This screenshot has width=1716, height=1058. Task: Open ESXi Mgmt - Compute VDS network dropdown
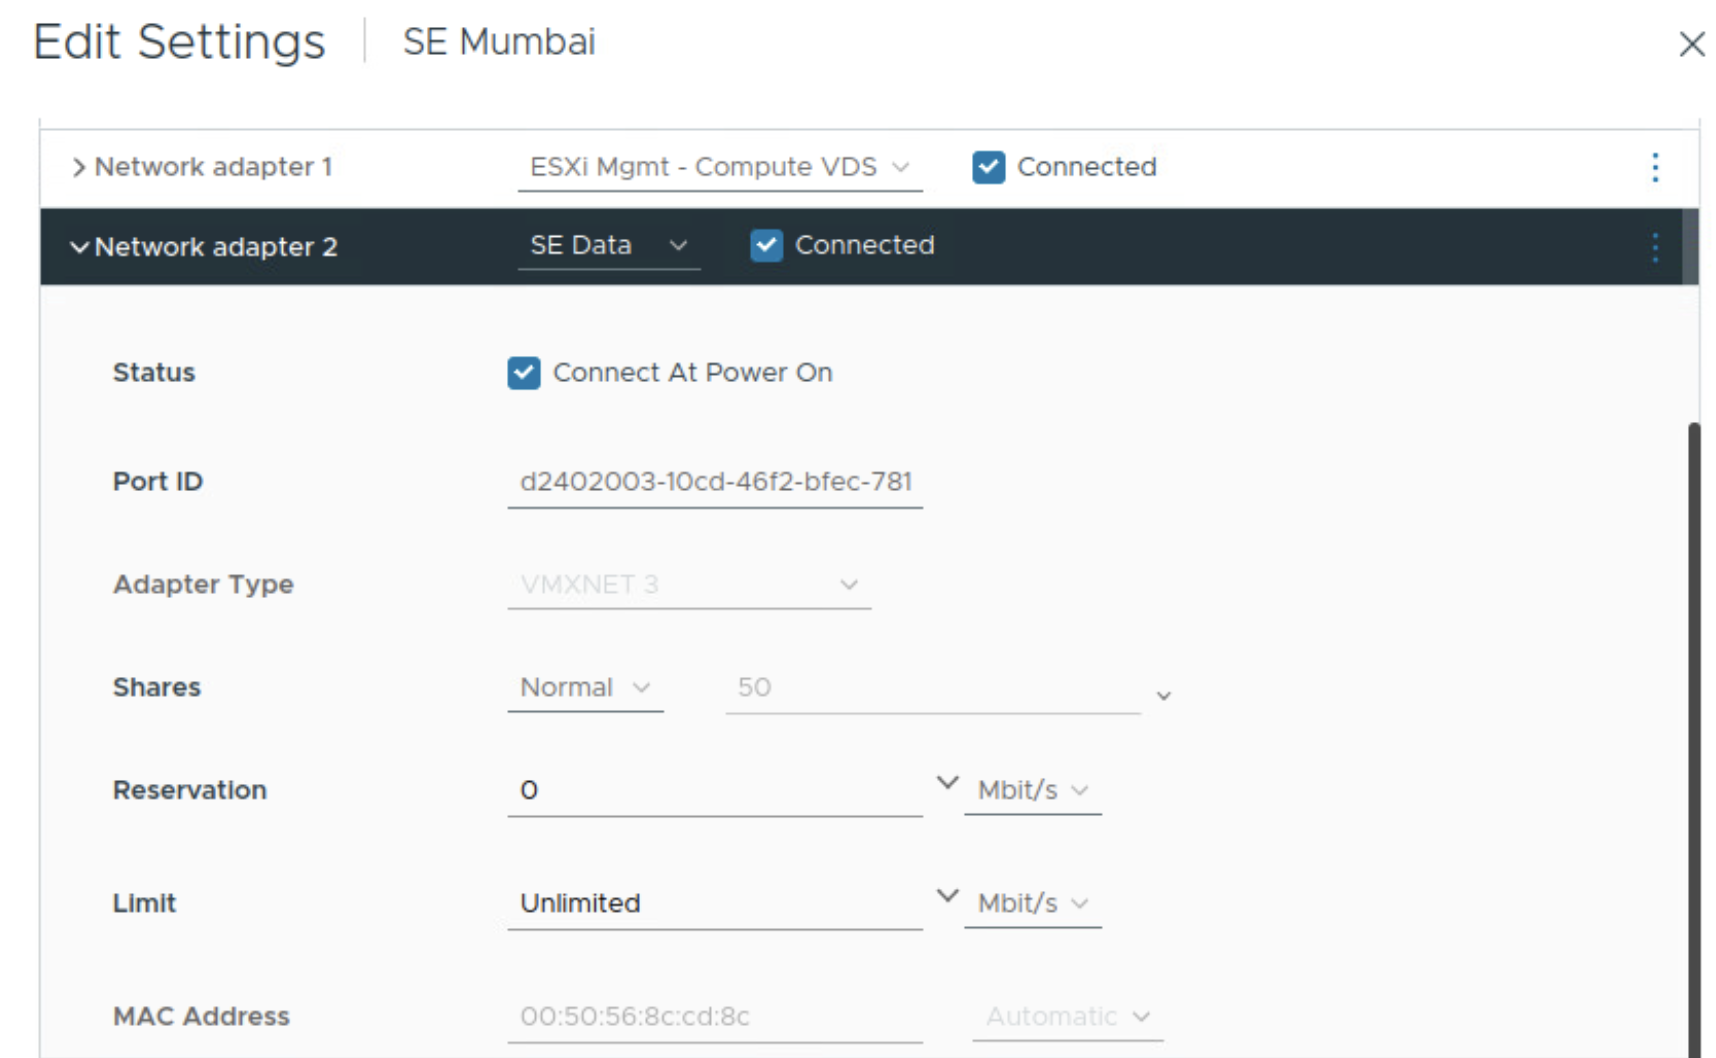coord(719,167)
